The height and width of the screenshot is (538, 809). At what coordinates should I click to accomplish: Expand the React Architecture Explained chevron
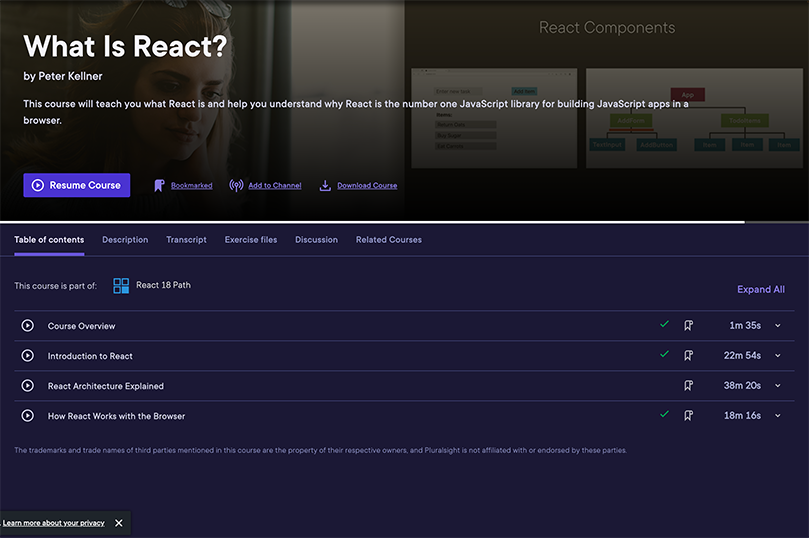[x=778, y=385]
